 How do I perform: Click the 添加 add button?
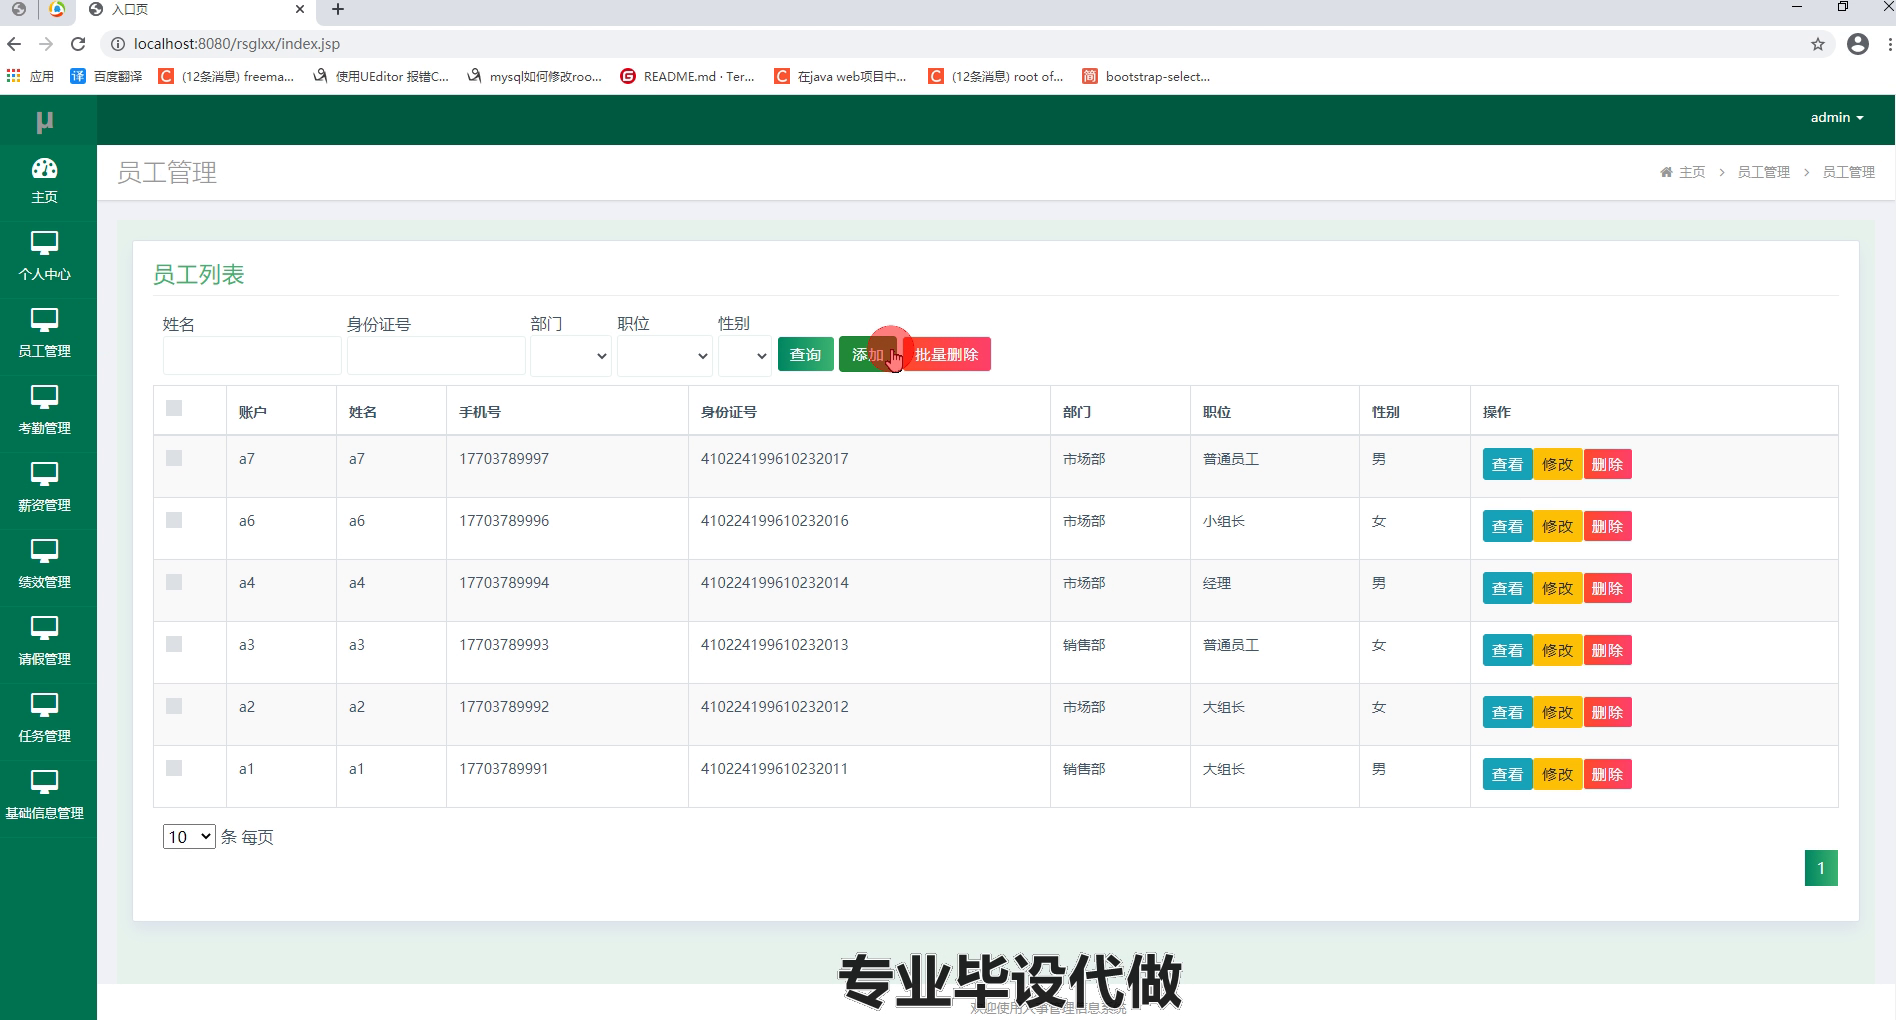867,354
